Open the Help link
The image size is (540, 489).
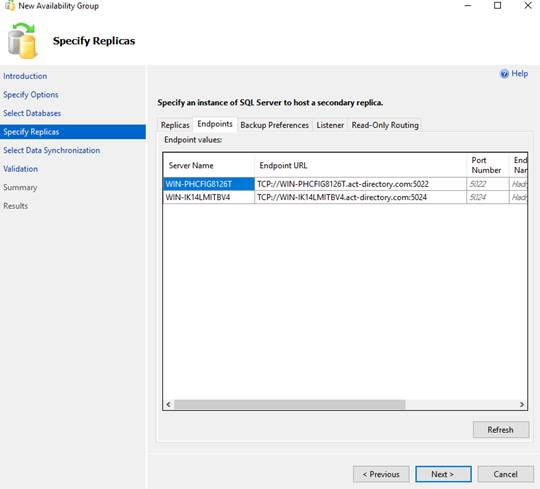pyautogui.click(x=519, y=74)
